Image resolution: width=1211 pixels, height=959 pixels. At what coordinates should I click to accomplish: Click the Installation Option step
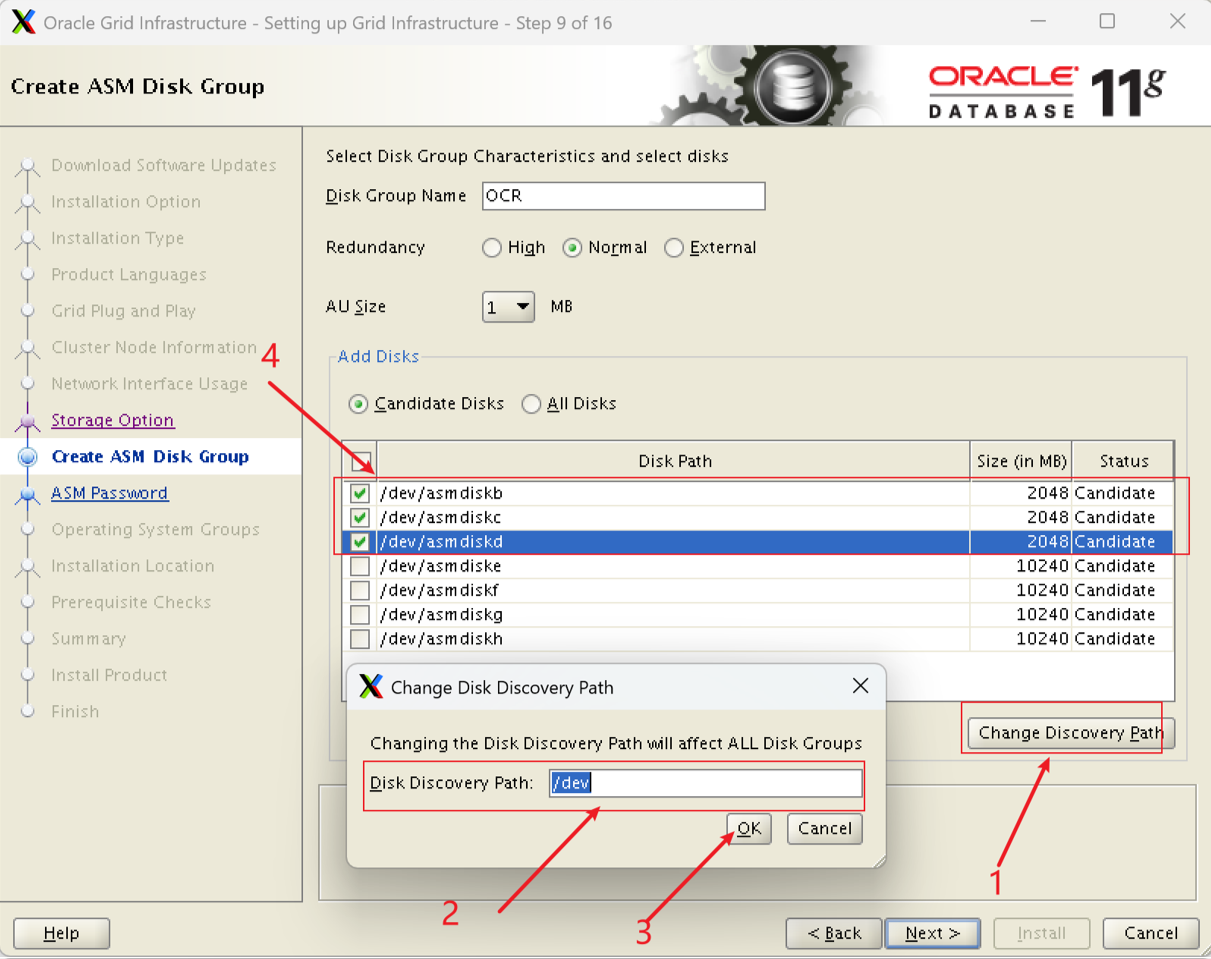coord(126,202)
